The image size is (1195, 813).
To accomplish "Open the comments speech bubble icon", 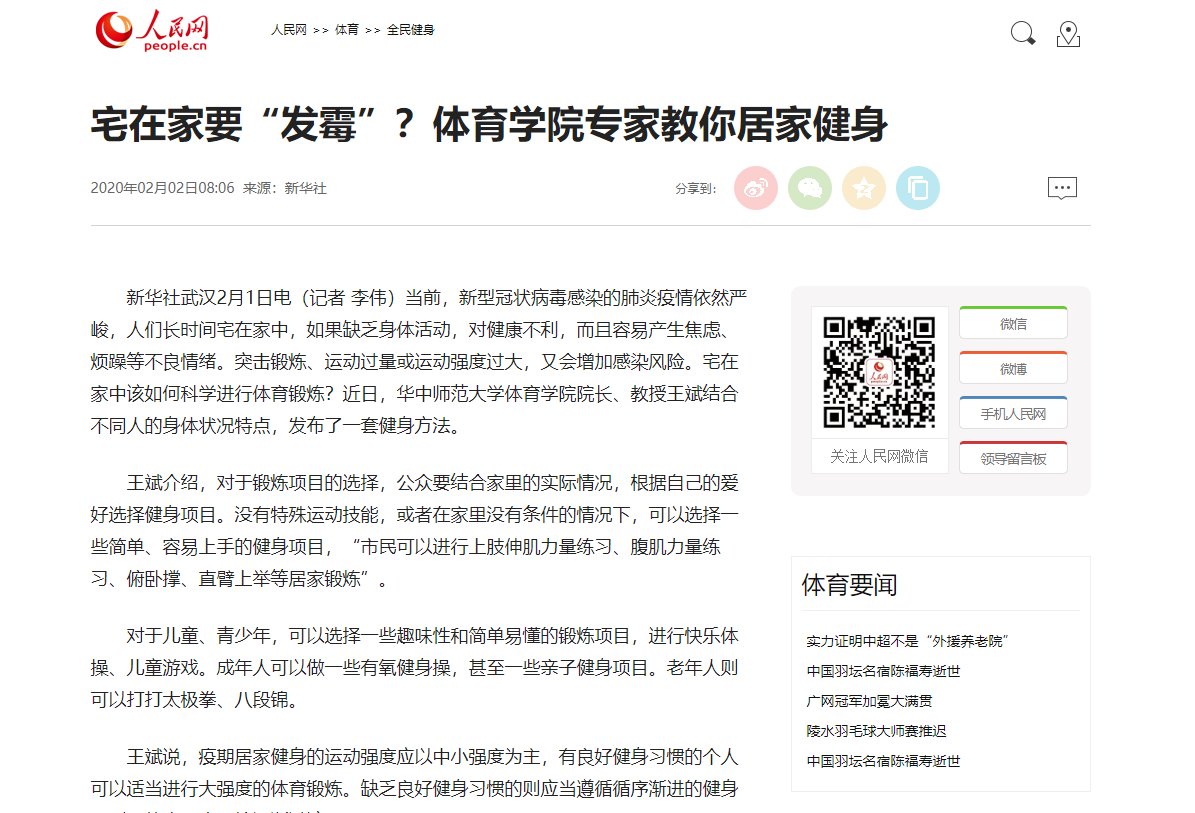I will (1062, 188).
